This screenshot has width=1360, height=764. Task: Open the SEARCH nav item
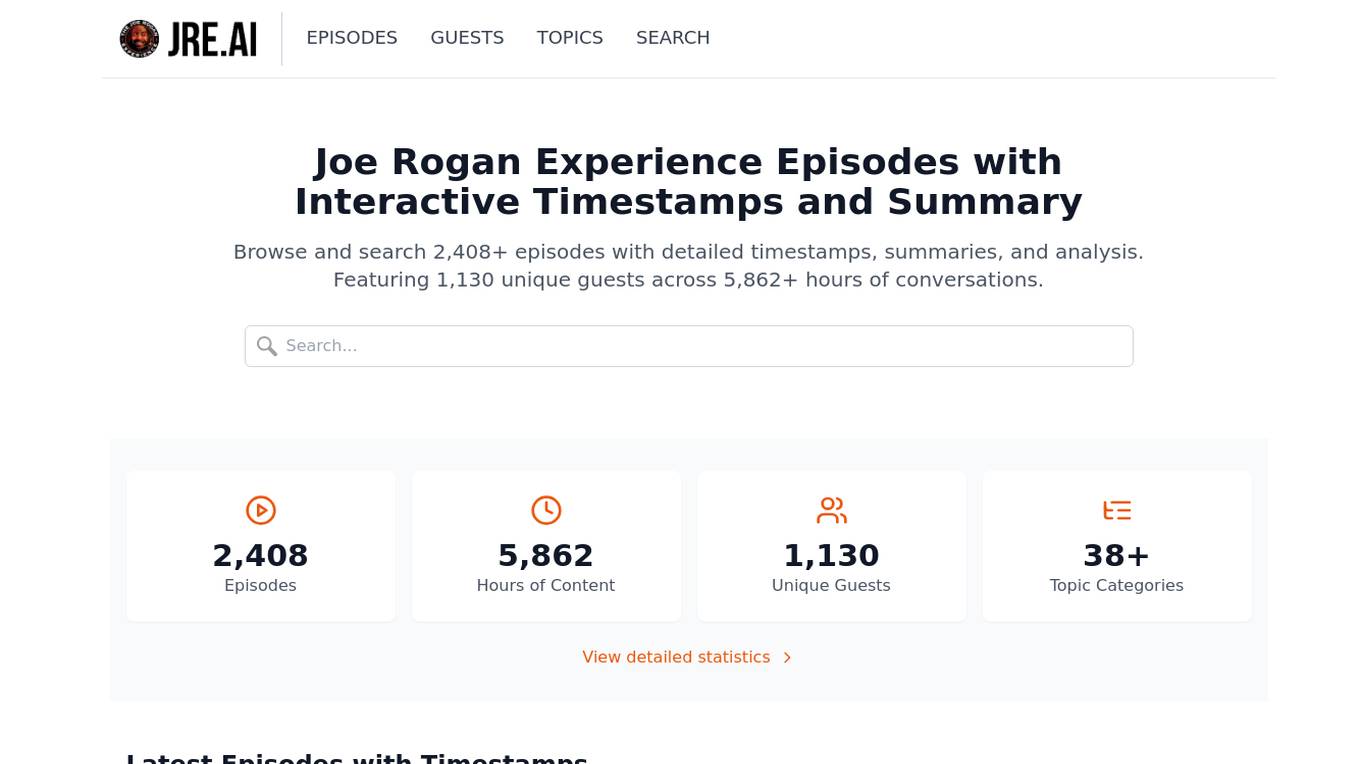click(x=673, y=38)
